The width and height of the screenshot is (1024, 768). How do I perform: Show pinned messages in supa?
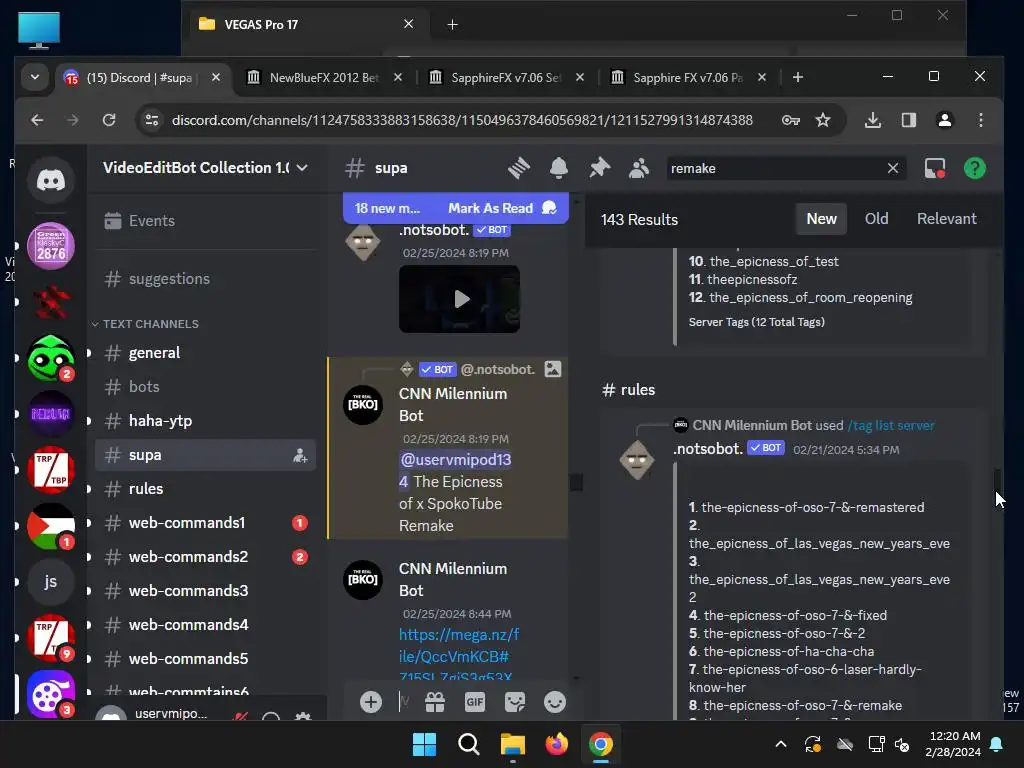(x=599, y=168)
